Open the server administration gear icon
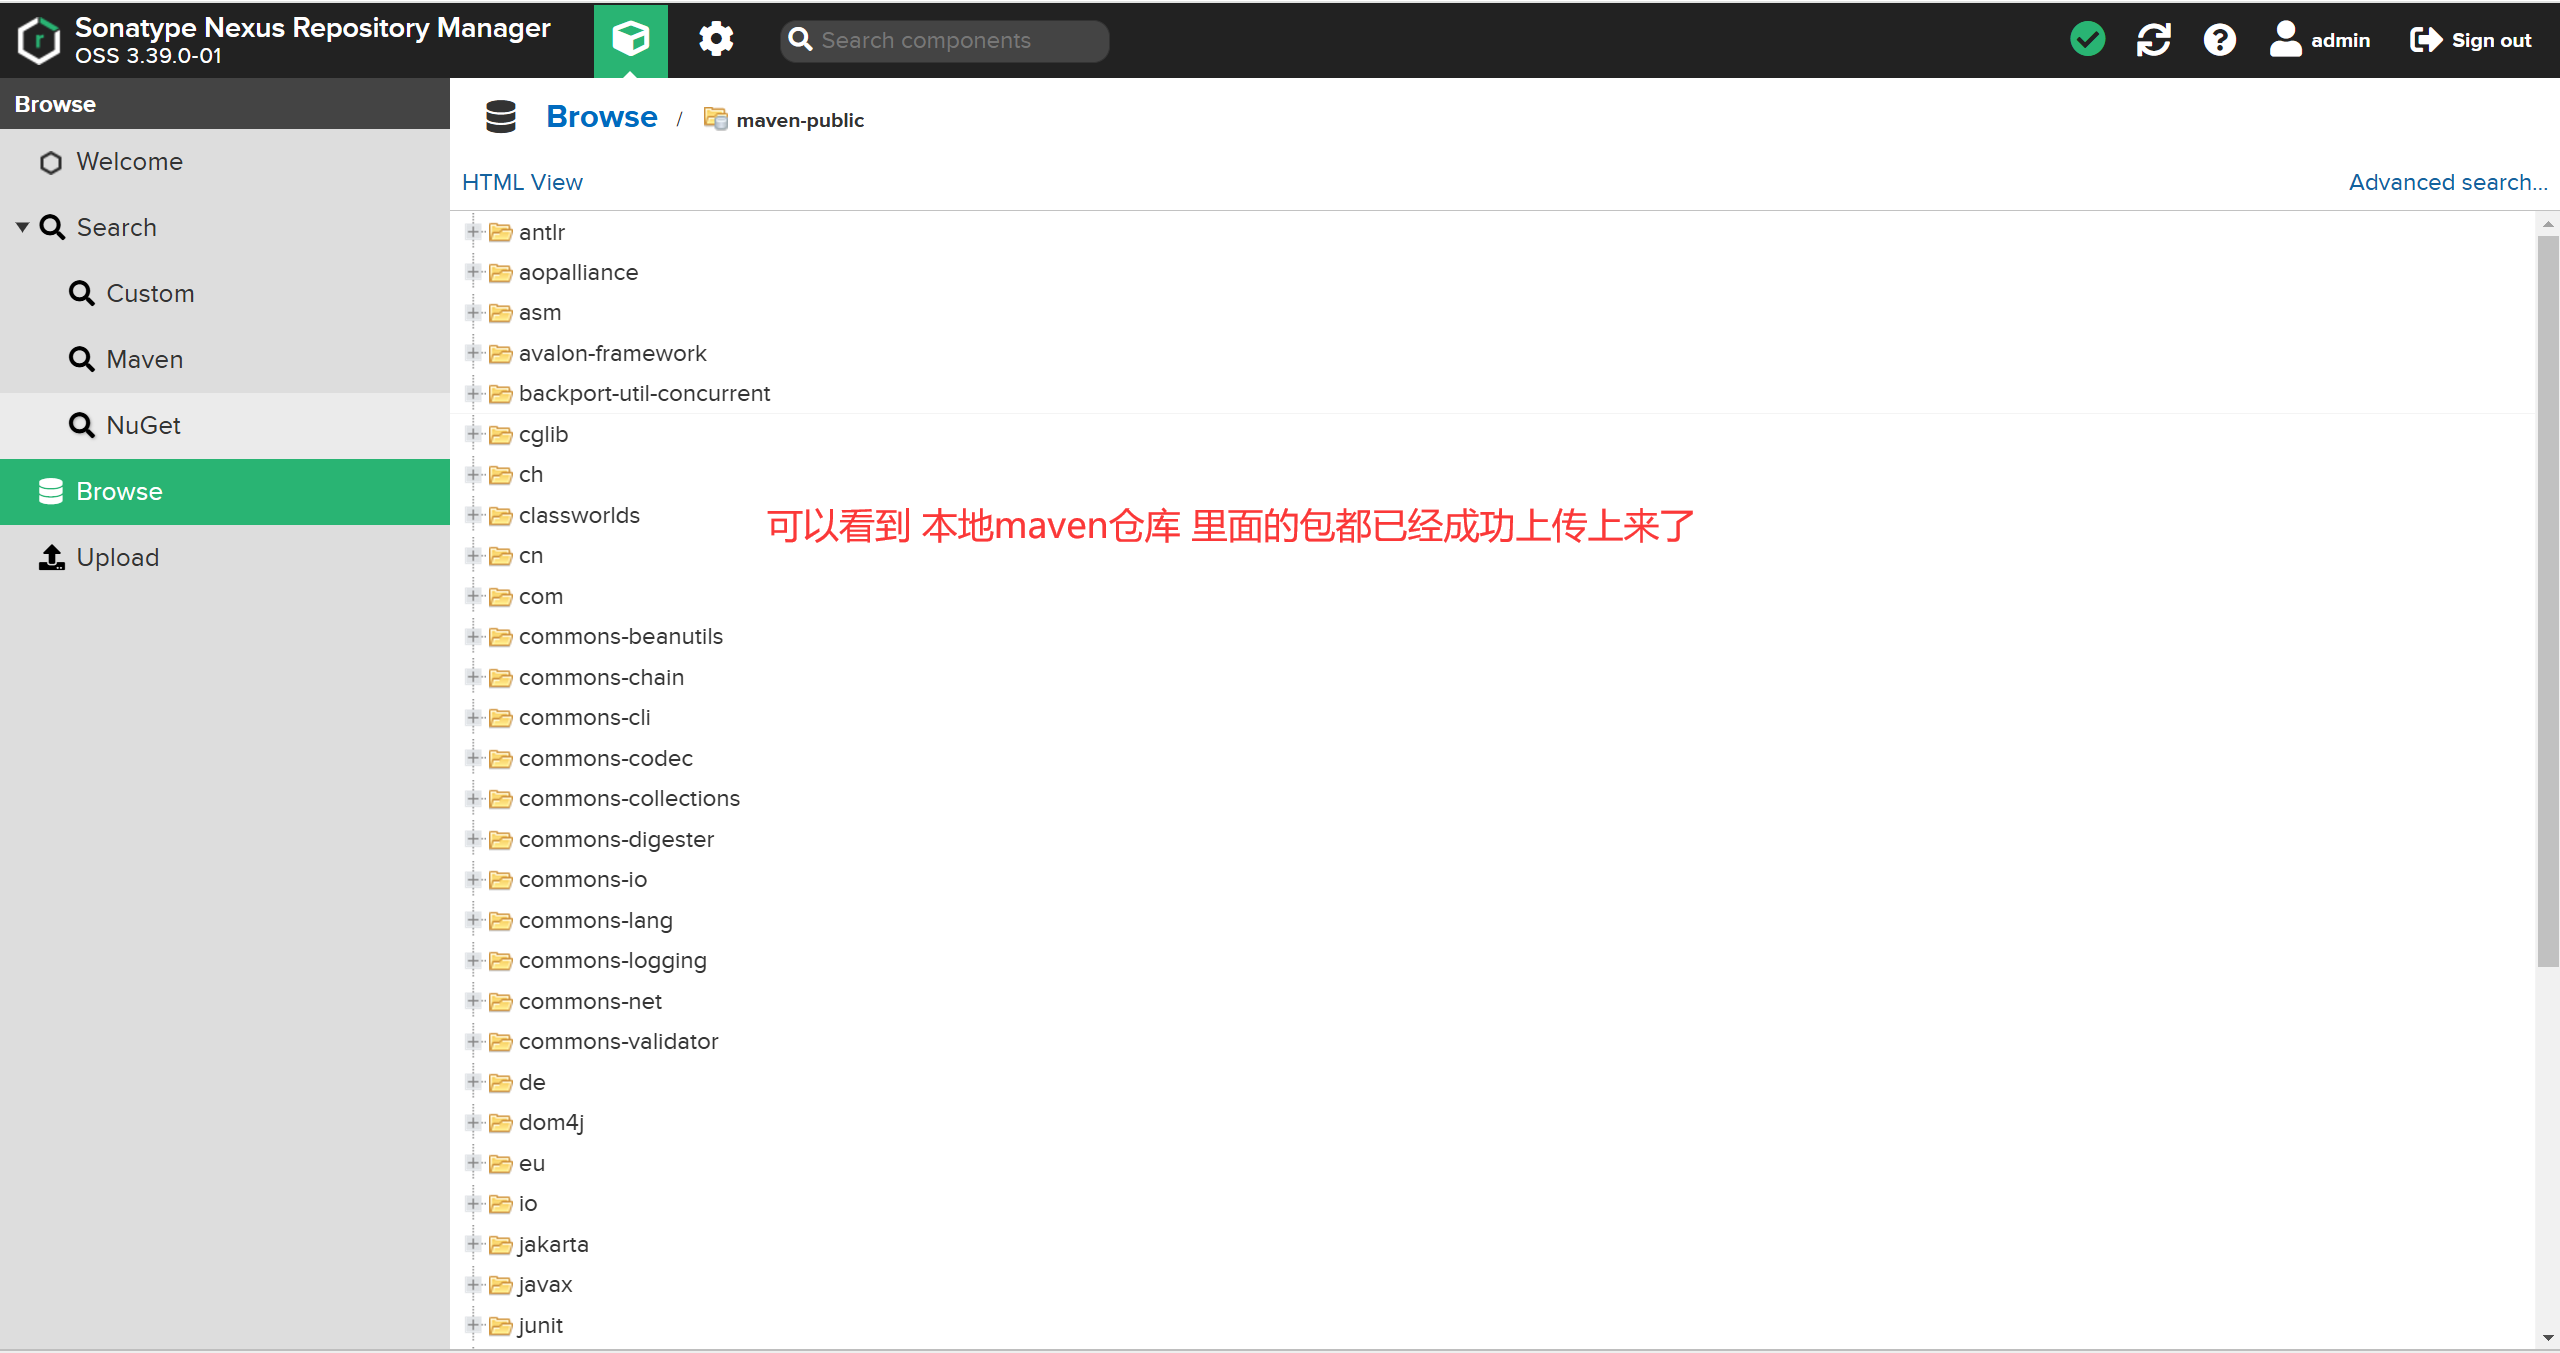Viewport: 2560px width, 1353px height. point(715,40)
